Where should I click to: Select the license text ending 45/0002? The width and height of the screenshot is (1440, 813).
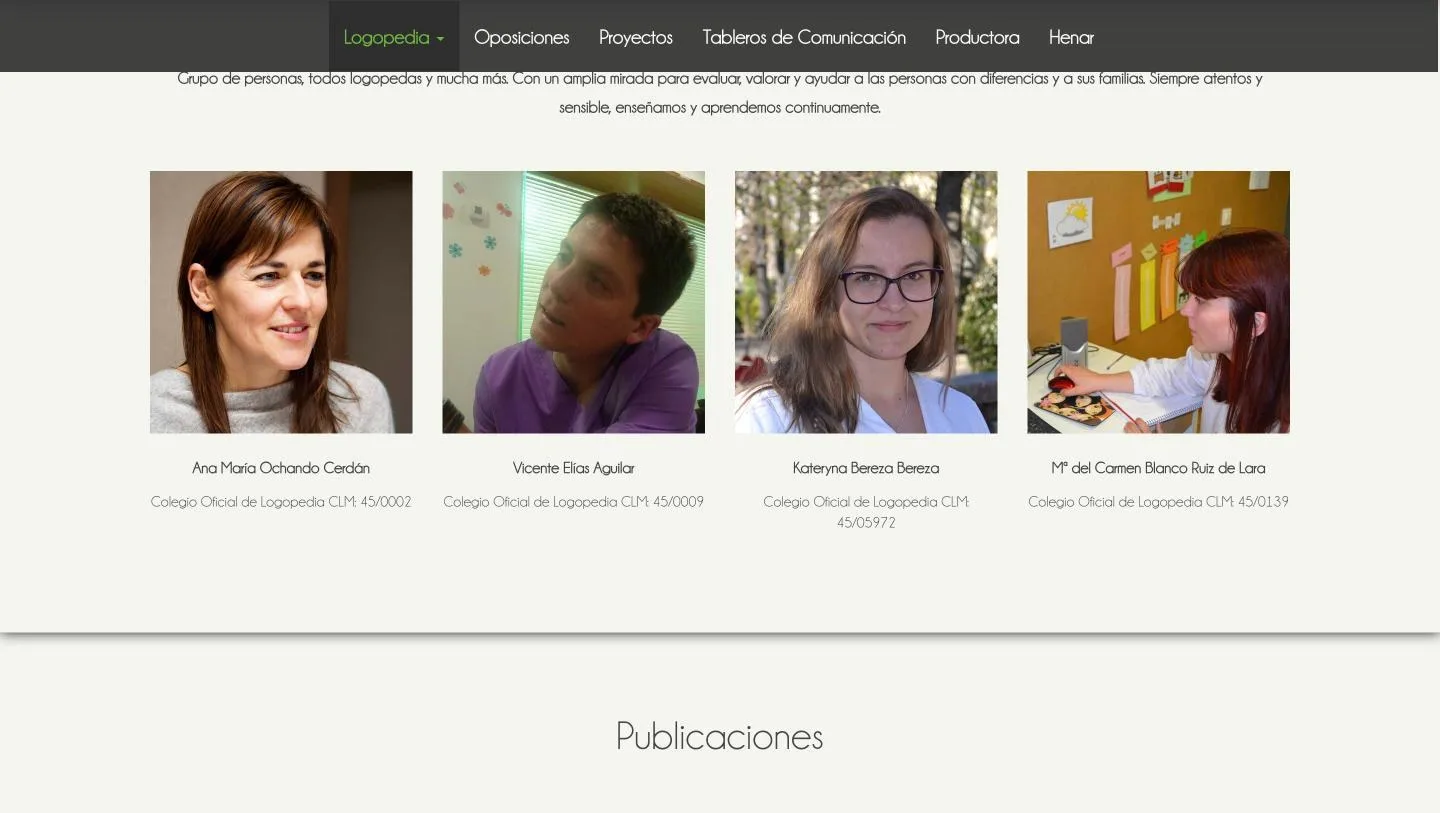281,502
